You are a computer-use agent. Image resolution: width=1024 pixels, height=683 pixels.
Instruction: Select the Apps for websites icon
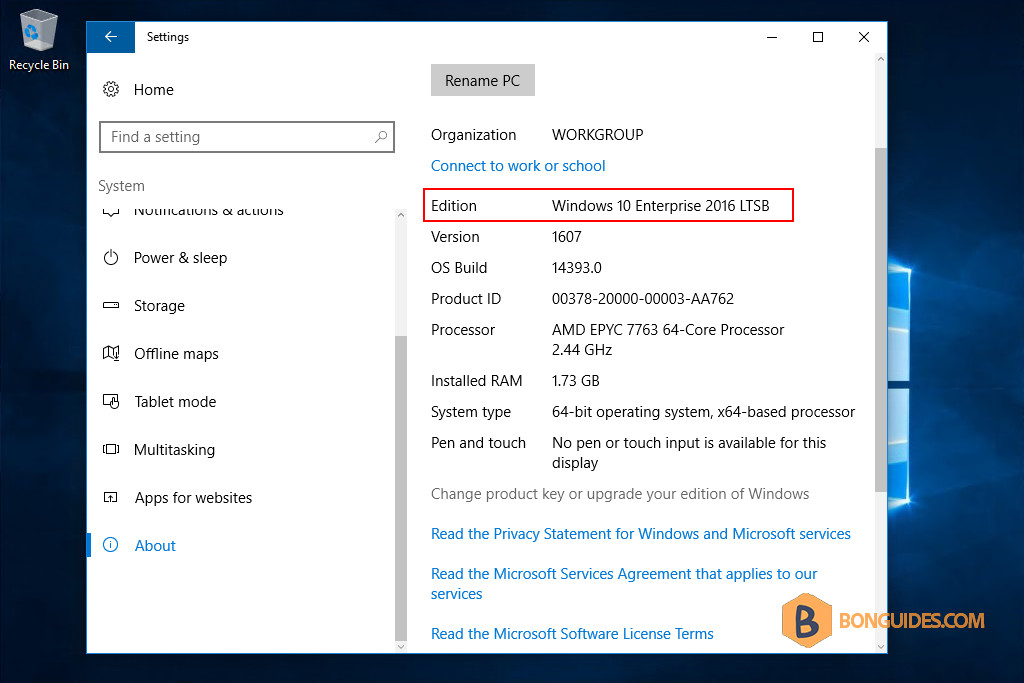click(x=111, y=498)
